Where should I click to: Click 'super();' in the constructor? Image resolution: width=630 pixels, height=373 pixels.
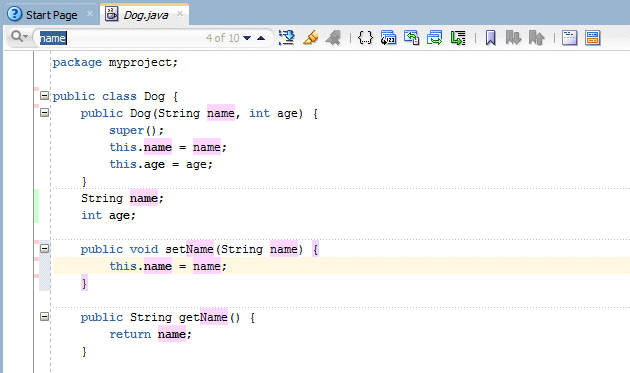[137, 131]
